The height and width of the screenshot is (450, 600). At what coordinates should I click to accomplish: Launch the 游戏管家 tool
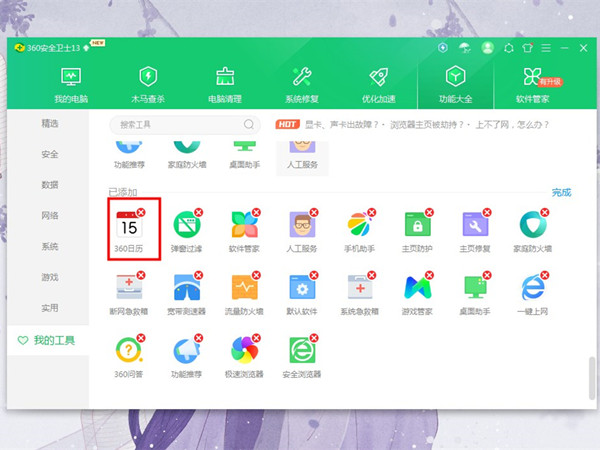click(417, 294)
